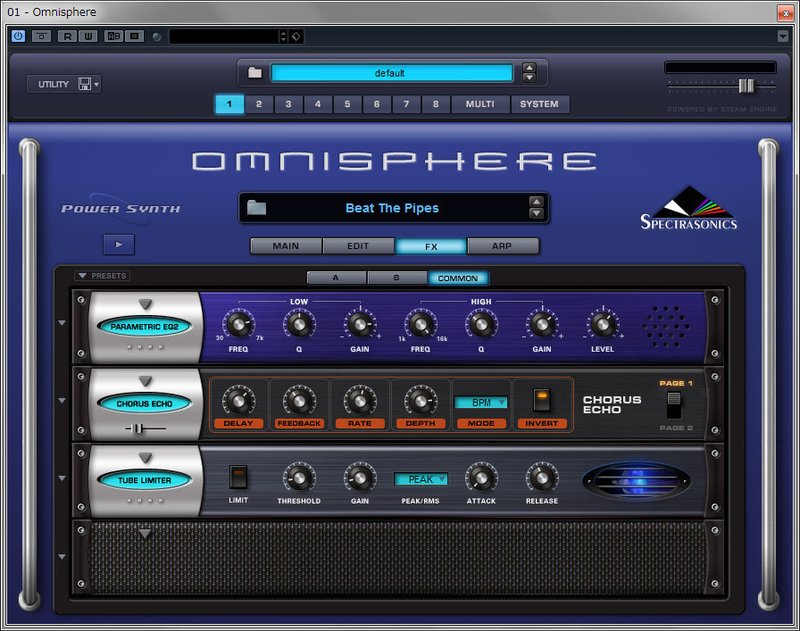Image resolution: width=800 pixels, height=631 pixels.
Task: Step the default multi preset up
Action: coord(530,68)
